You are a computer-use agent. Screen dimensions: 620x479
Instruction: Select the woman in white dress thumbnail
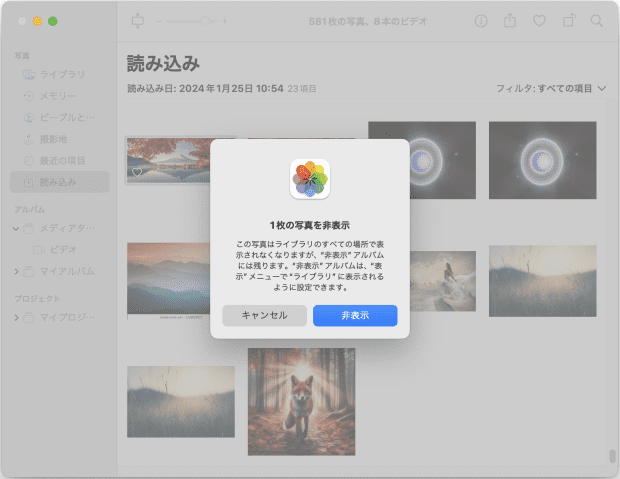442,281
